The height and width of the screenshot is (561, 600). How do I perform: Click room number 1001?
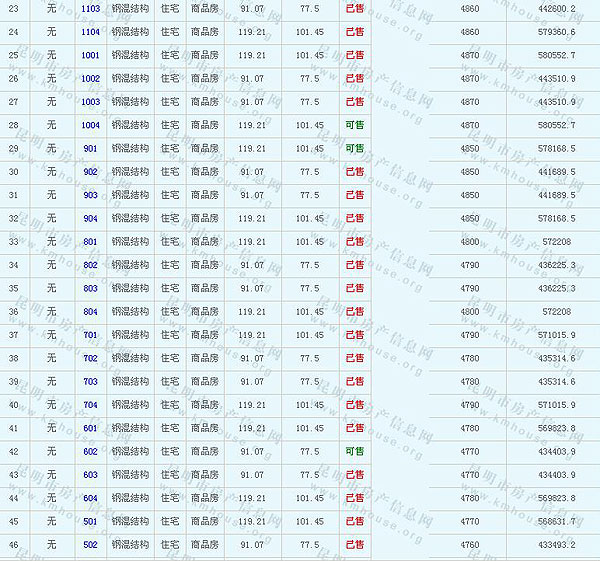click(90, 55)
